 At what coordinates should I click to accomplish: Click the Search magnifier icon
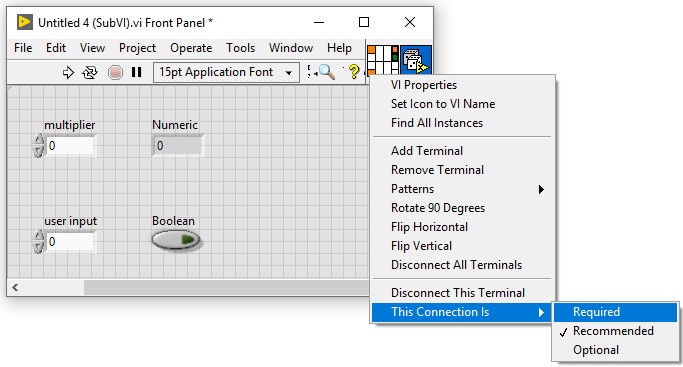tap(327, 72)
